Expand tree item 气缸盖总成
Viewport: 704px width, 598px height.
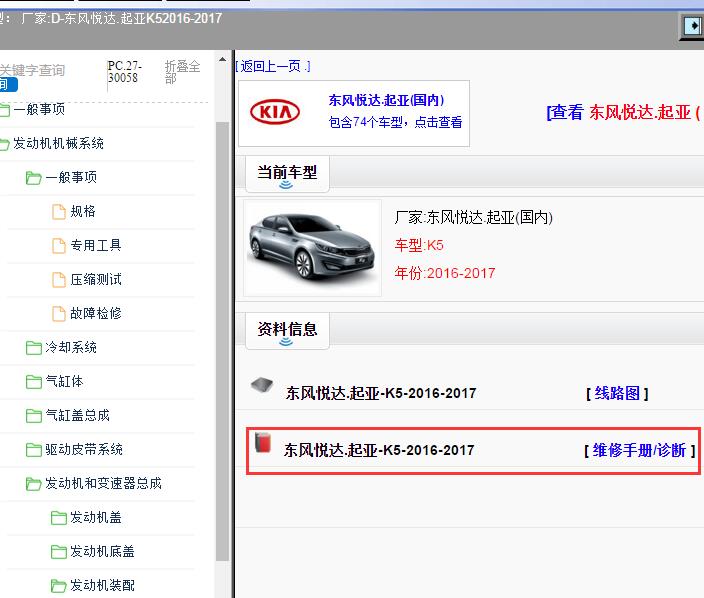[77, 416]
